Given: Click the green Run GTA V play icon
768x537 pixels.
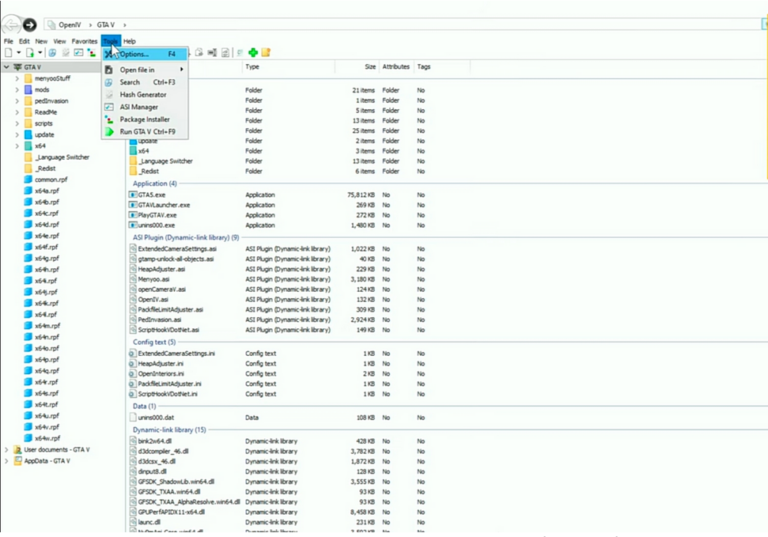Looking at the screenshot, I should (x=109, y=132).
